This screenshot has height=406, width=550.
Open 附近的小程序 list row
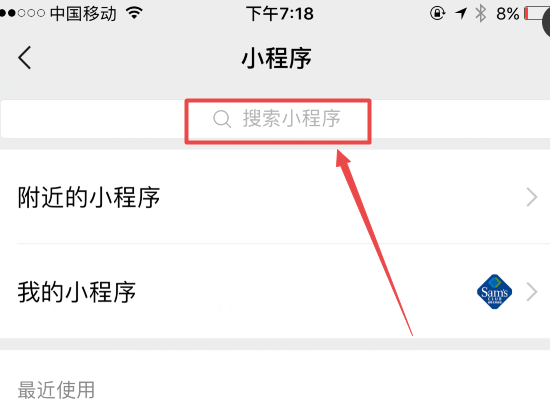pos(275,197)
